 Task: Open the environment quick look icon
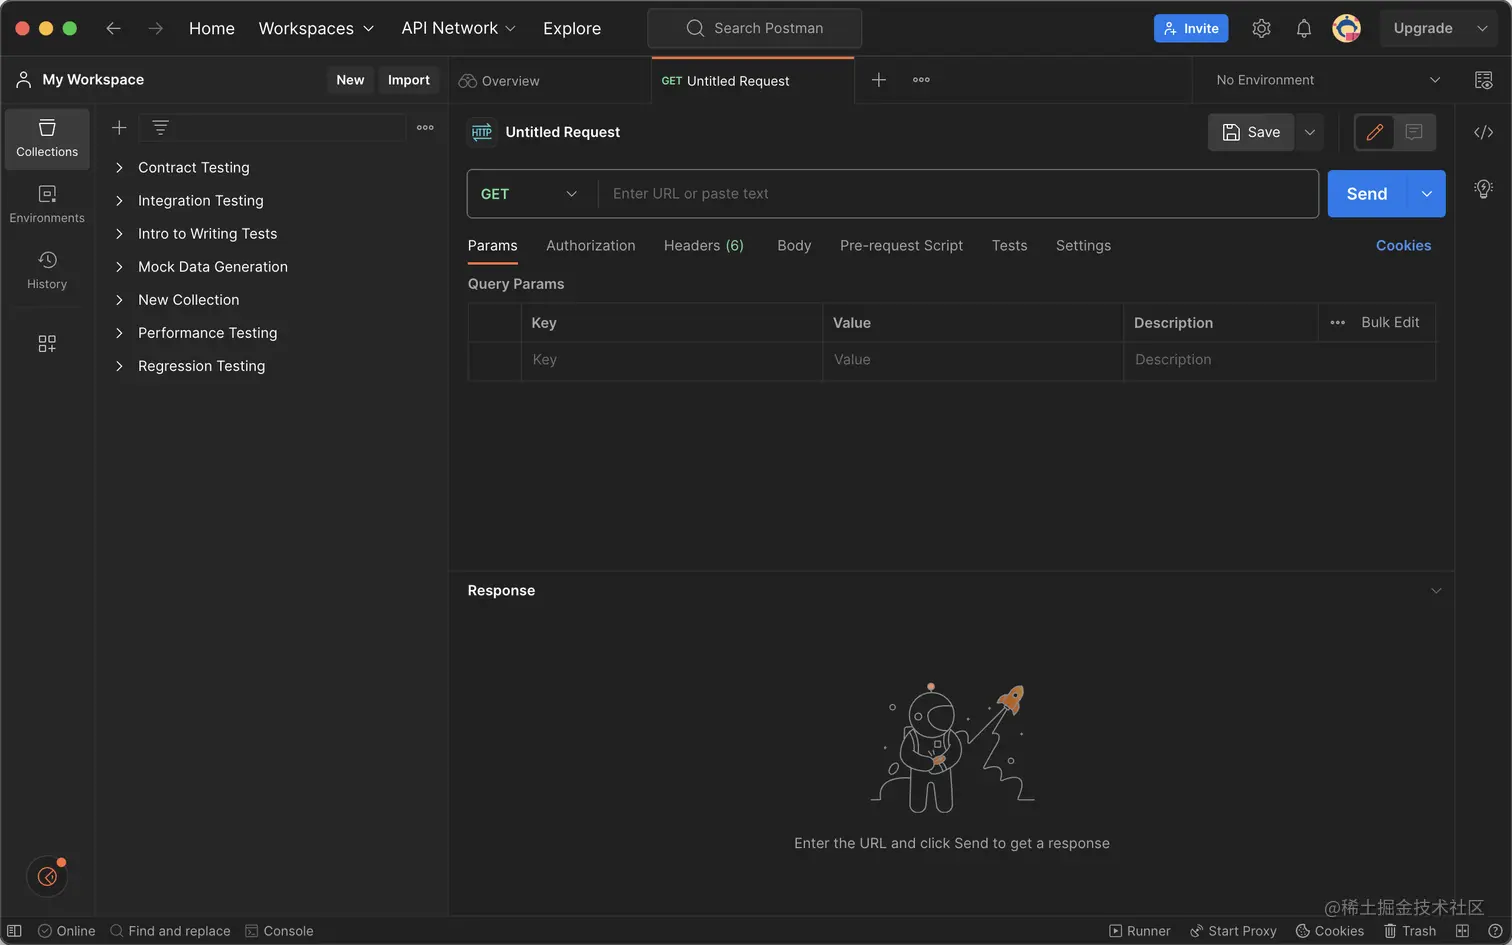pos(1484,80)
